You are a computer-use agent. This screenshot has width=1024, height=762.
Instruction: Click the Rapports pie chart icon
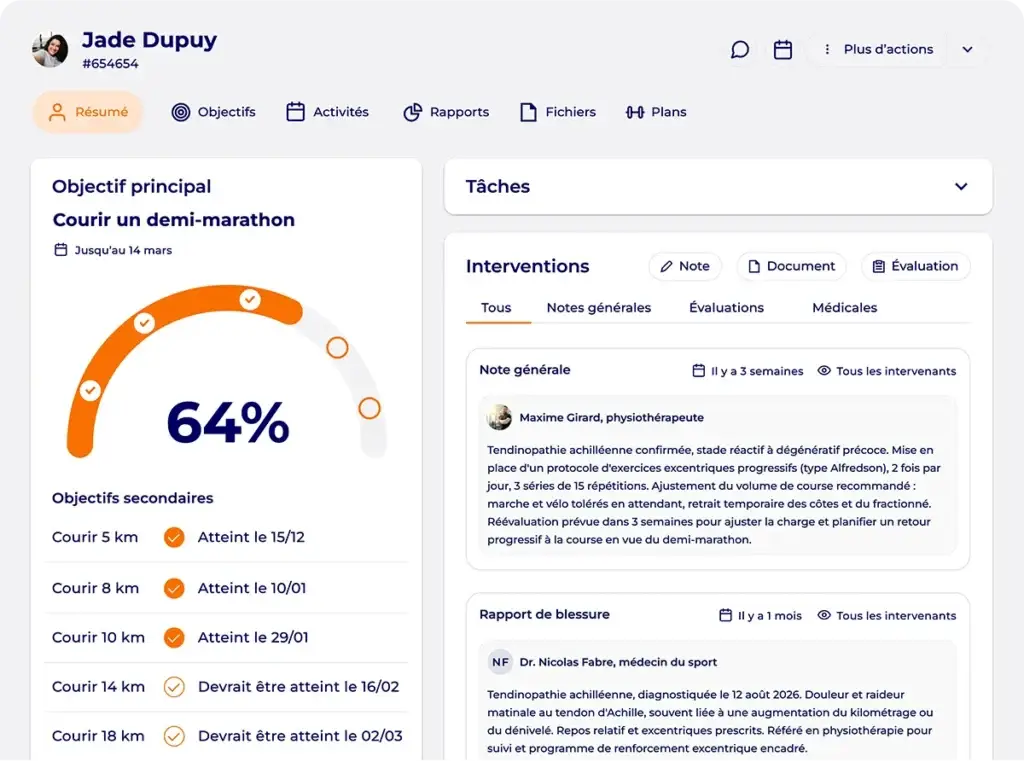(412, 112)
